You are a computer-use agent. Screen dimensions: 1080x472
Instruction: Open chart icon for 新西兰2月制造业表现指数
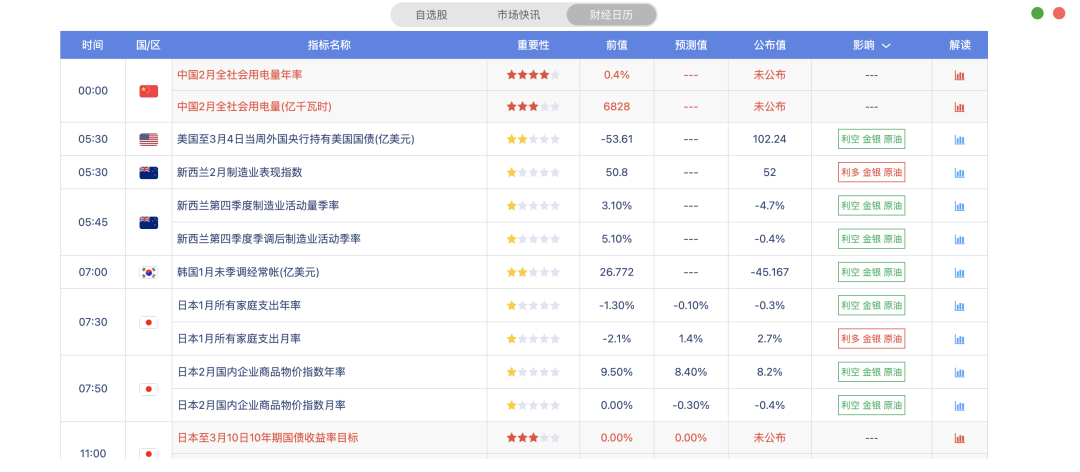point(959,172)
